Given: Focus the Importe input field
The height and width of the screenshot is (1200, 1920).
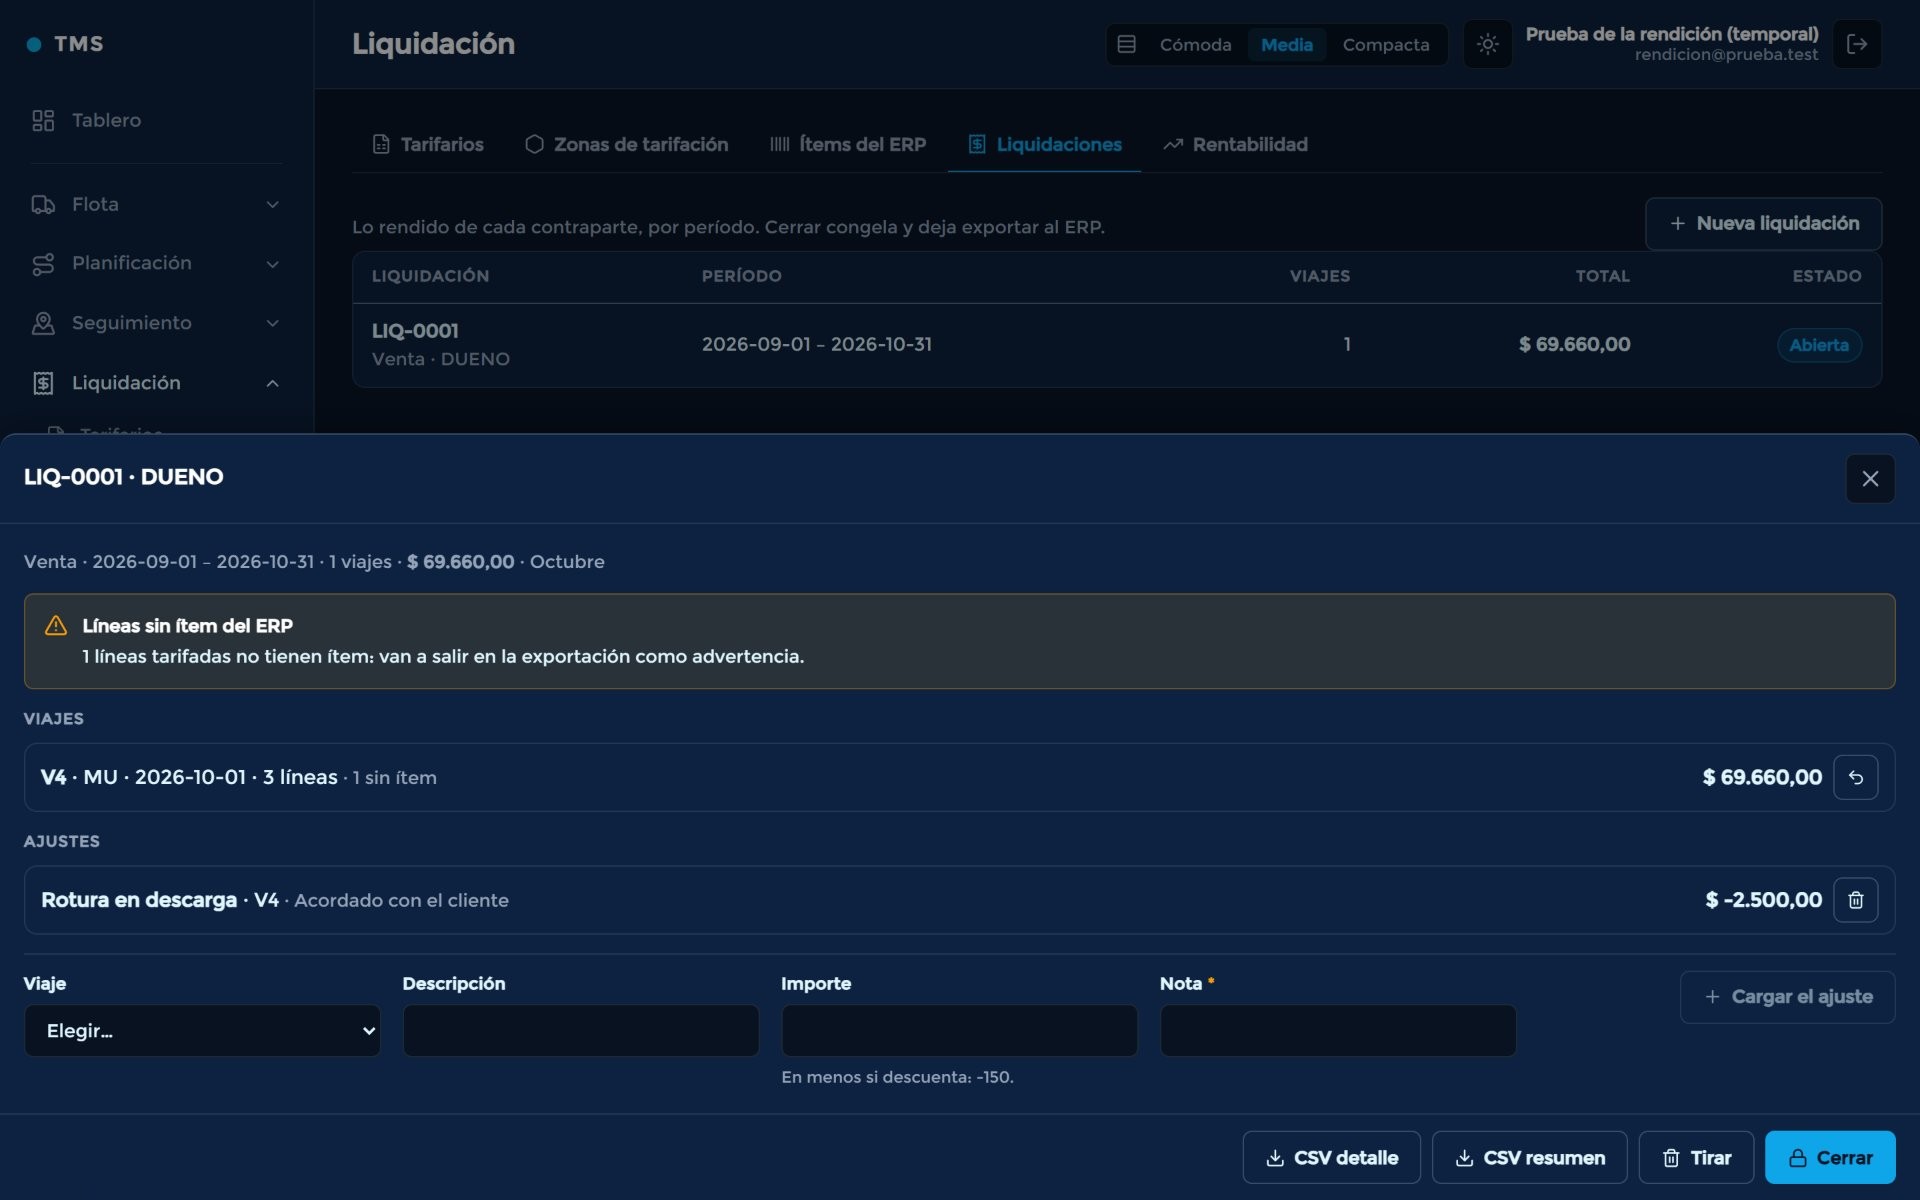Looking at the screenshot, I should [959, 1030].
